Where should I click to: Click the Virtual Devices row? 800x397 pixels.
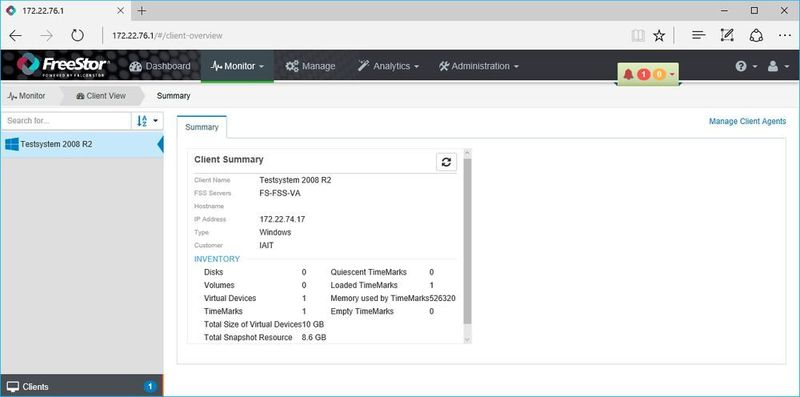point(255,298)
